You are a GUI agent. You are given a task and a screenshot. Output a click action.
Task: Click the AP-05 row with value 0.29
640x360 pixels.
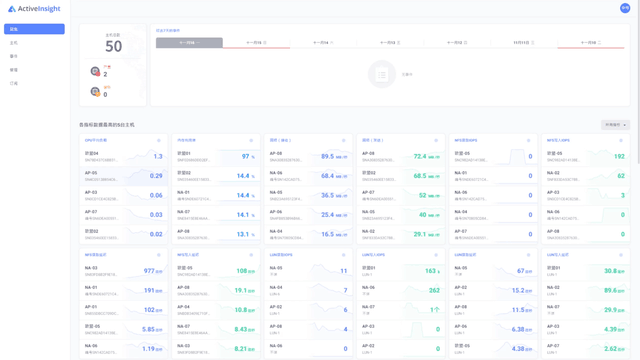[x=124, y=176]
